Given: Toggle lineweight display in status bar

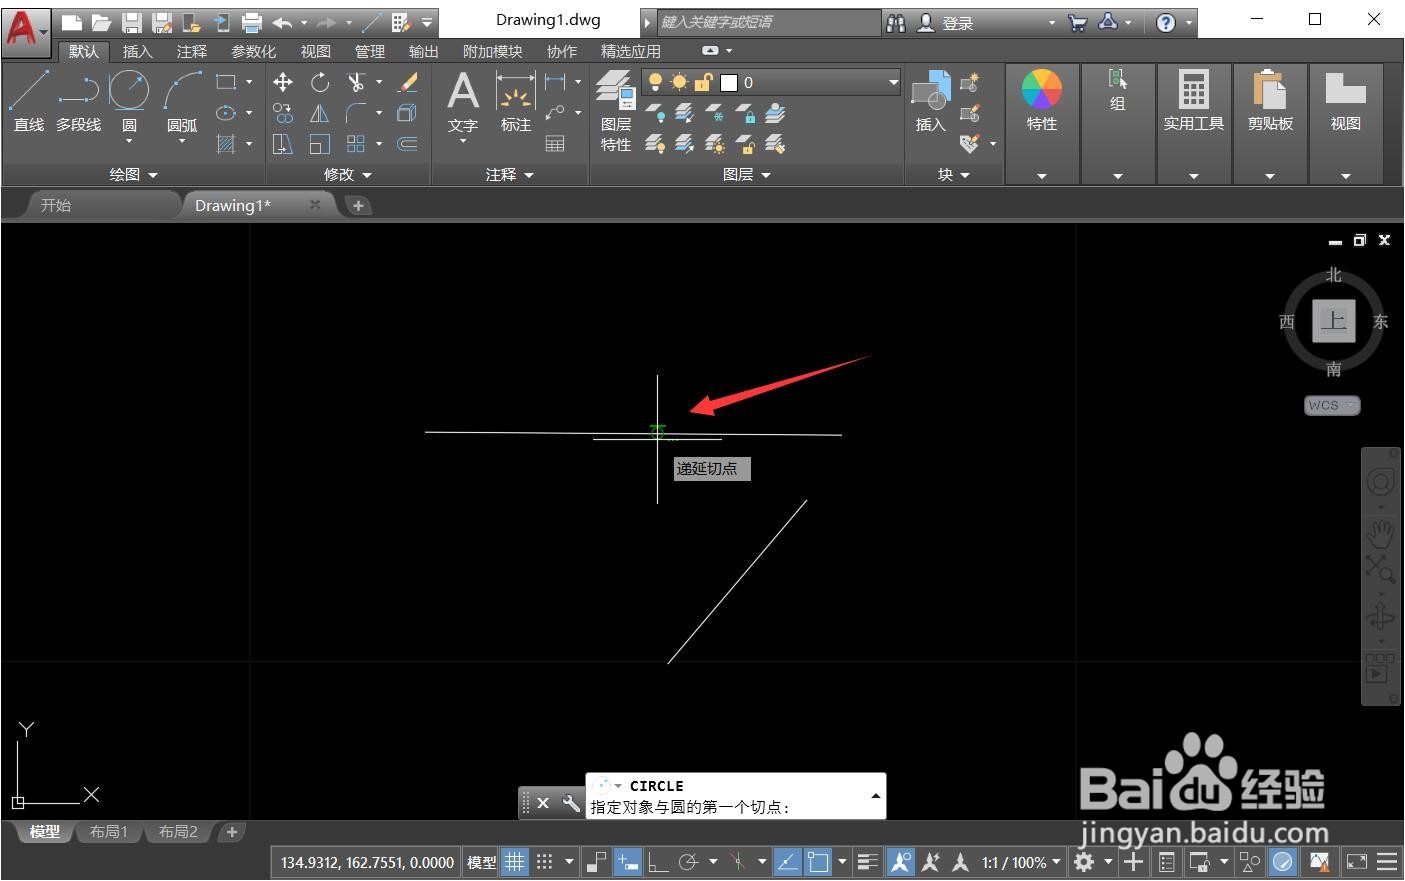Looking at the screenshot, I should click(868, 862).
